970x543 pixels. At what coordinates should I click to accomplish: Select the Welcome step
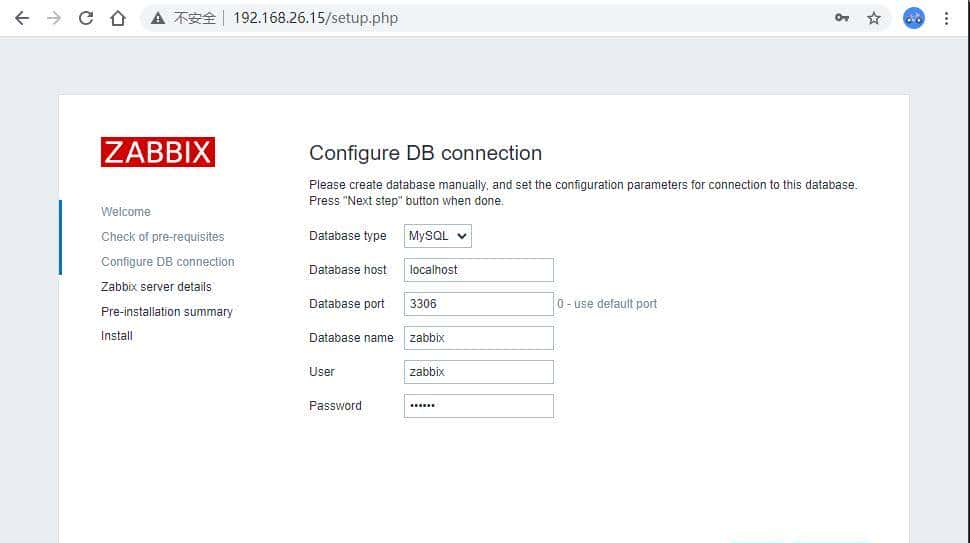(x=126, y=212)
